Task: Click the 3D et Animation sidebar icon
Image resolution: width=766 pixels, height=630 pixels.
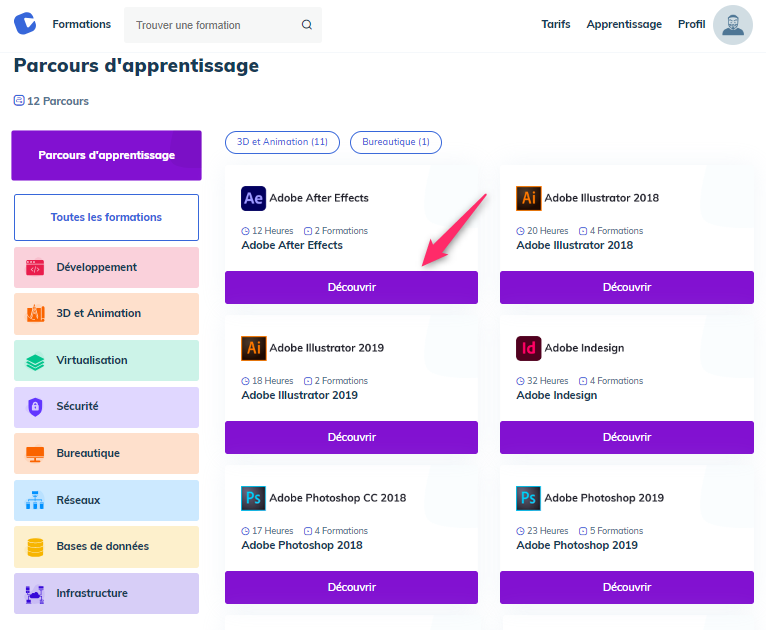Action: click(x=35, y=314)
